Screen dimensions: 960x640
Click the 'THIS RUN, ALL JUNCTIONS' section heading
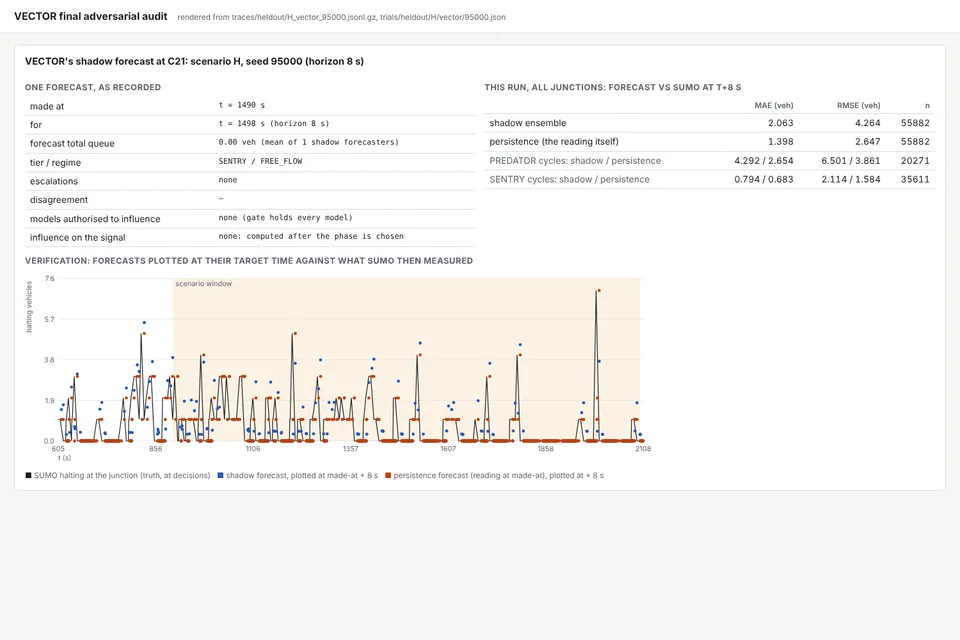coord(613,88)
